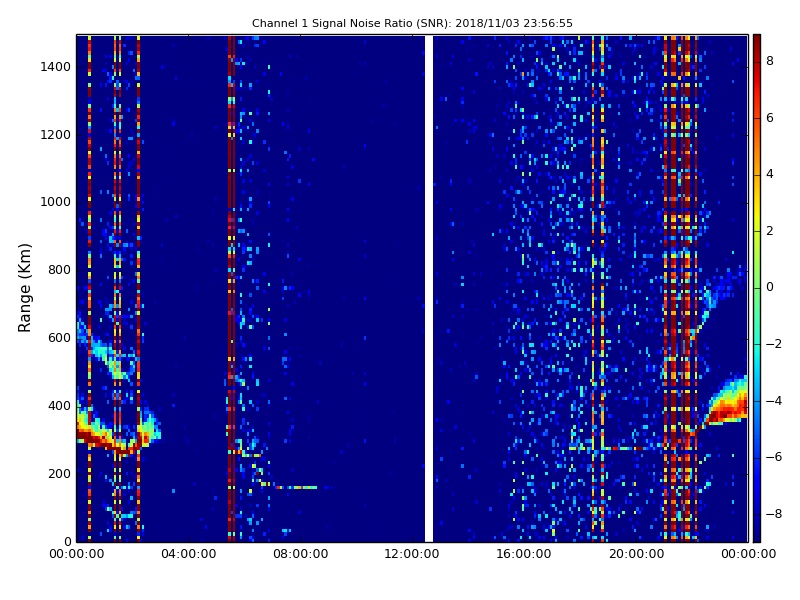Click the plot title showing Channel 1 SNR
The width and height of the screenshot is (800, 600).
pyautogui.click(x=412, y=23)
